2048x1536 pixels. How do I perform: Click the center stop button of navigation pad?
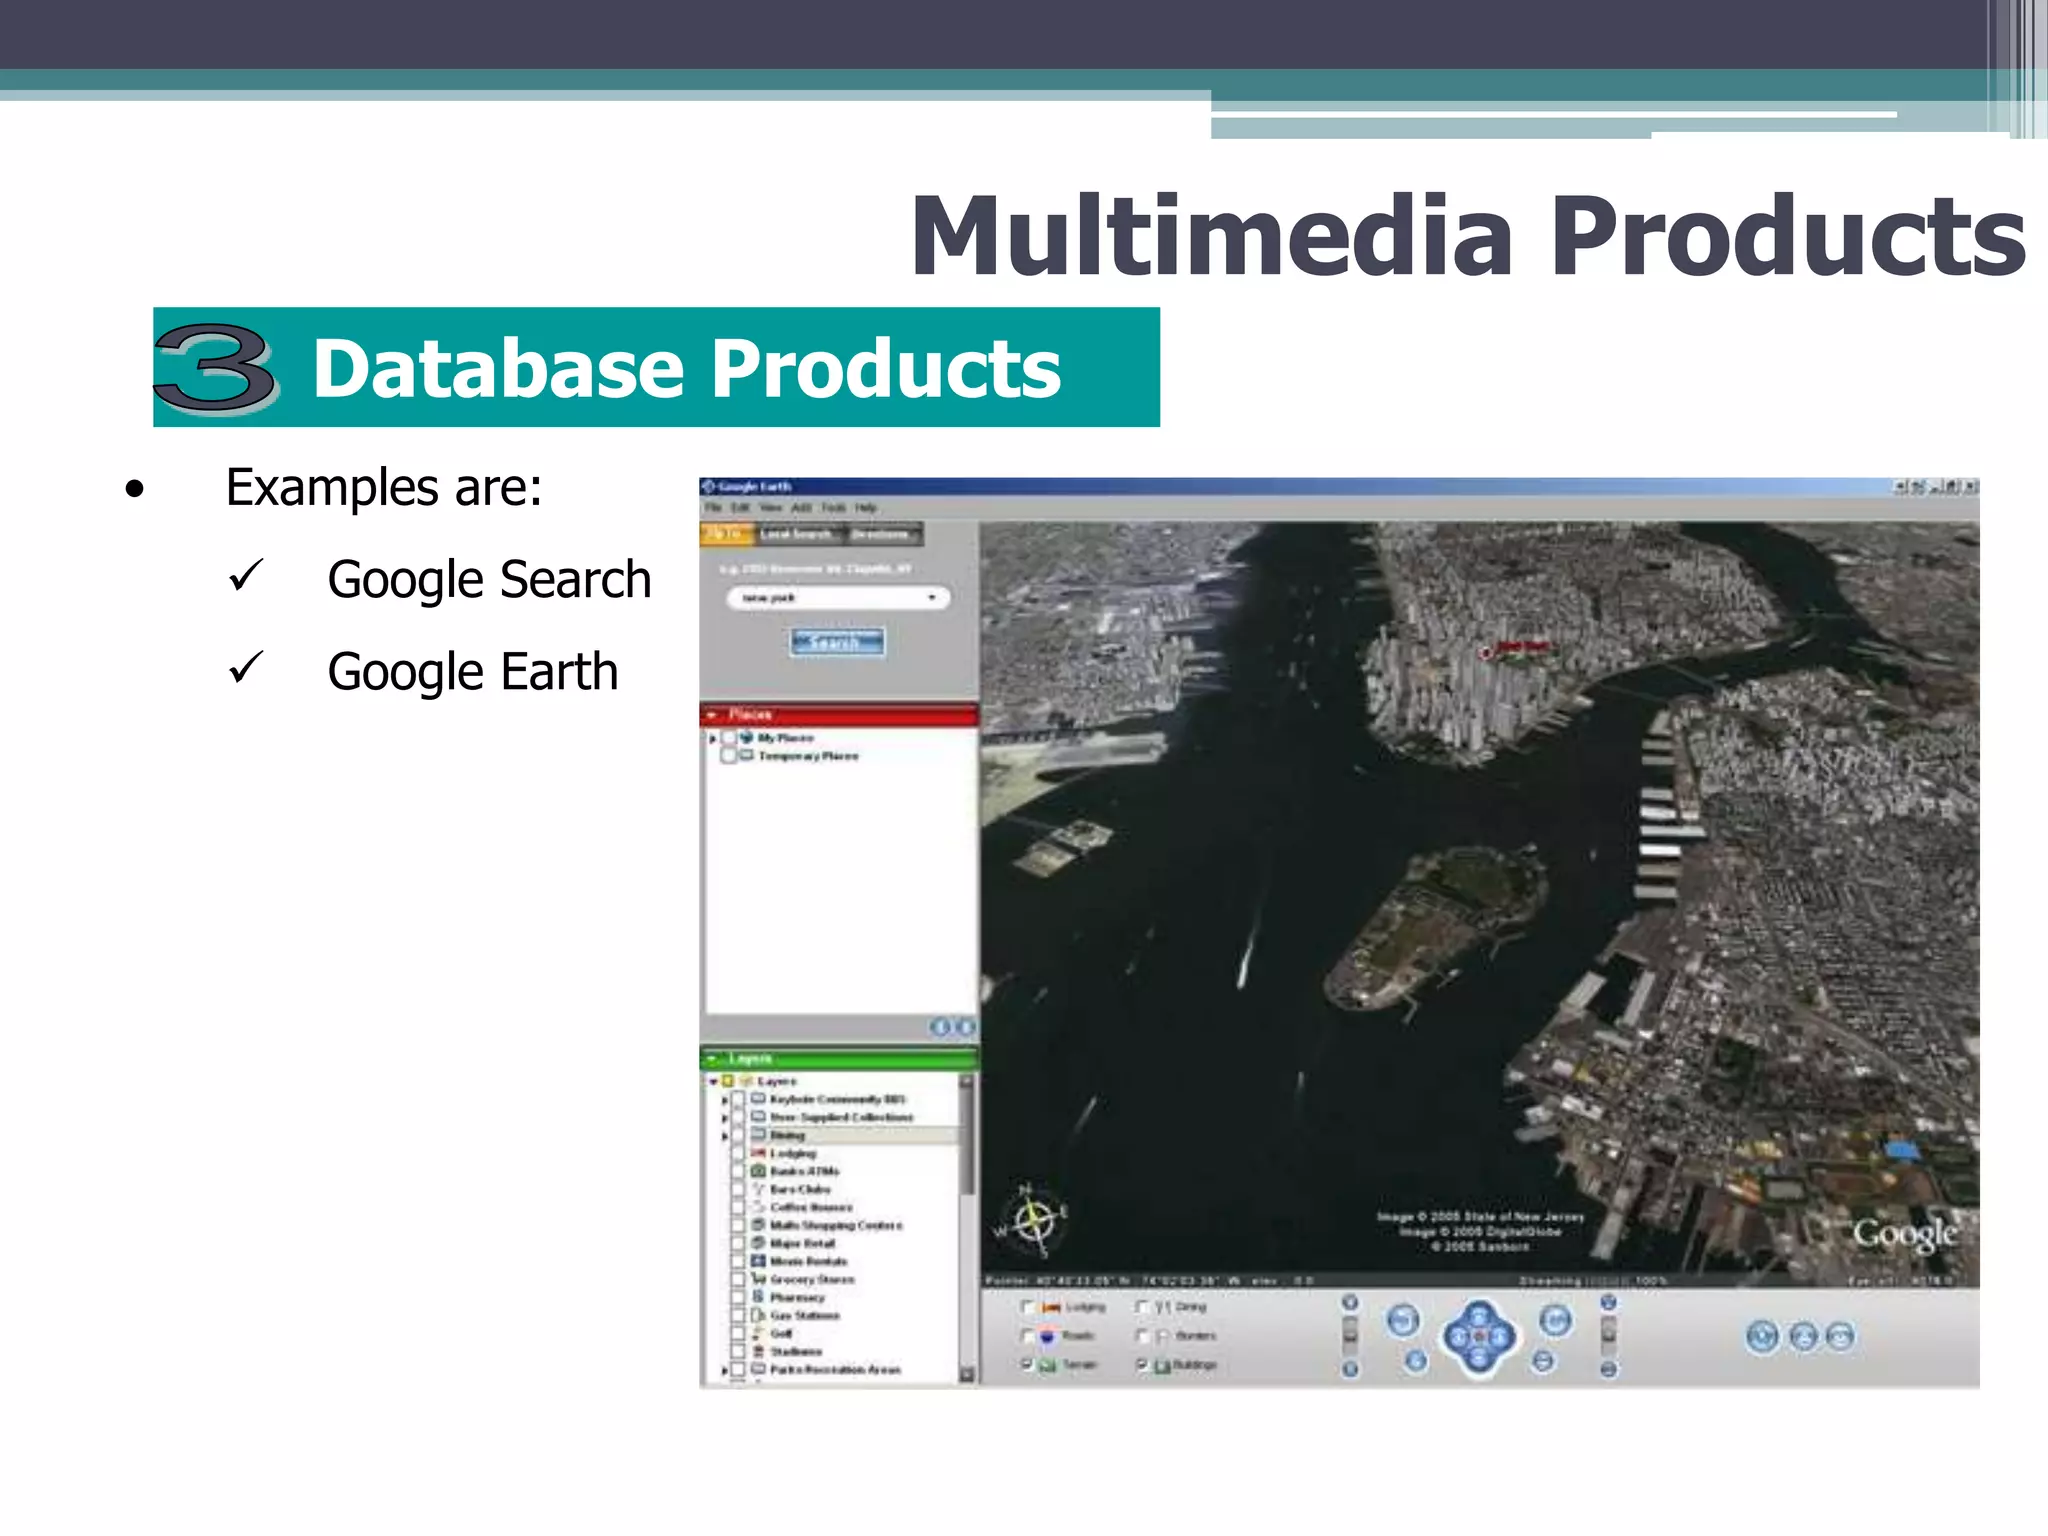(1479, 1337)
